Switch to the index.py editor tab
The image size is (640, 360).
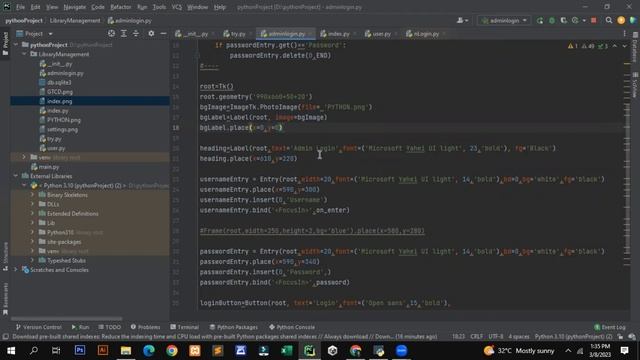[x=338, y=34]
